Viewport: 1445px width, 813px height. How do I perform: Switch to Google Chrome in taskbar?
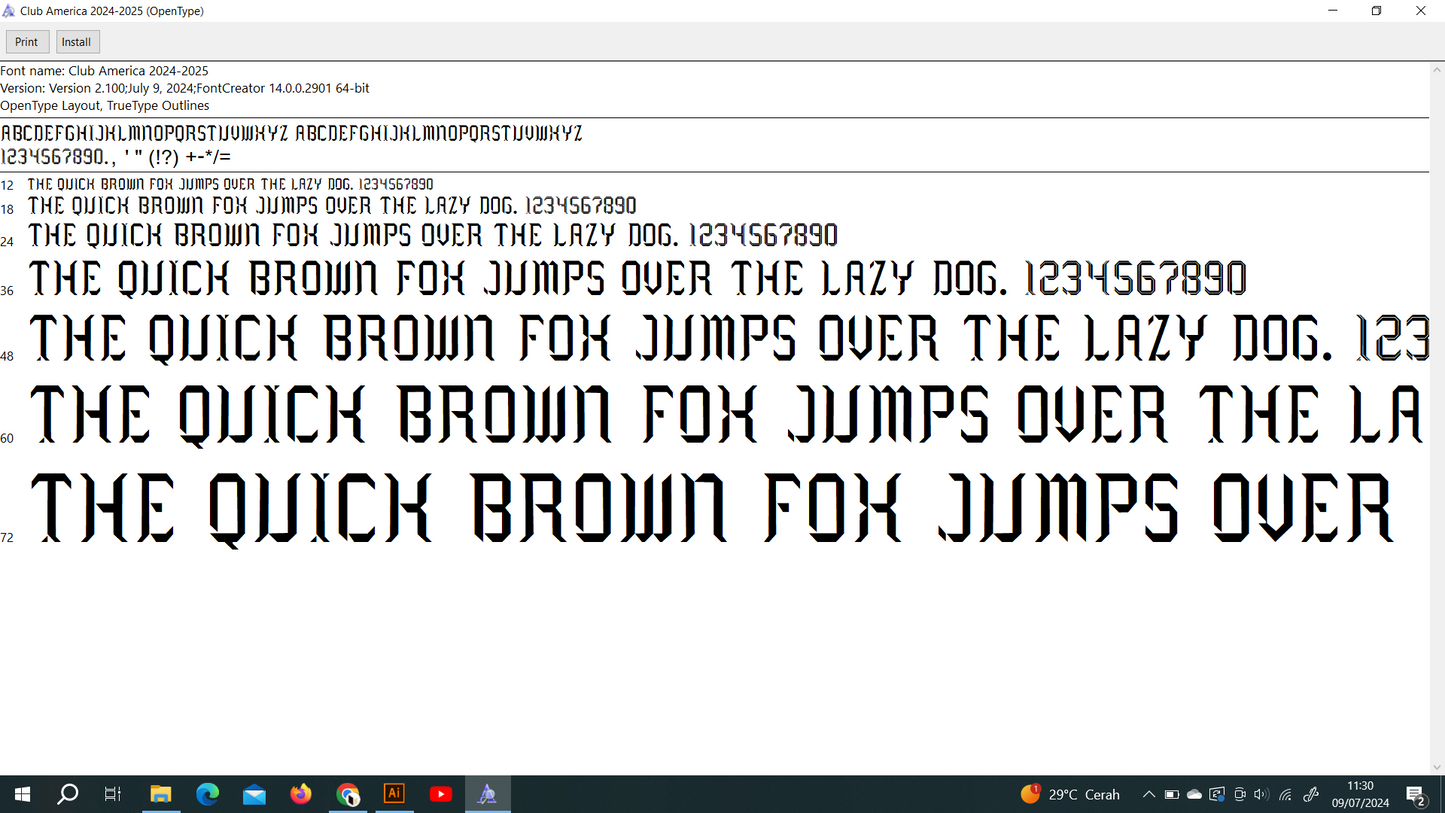[x=348, y=794]
